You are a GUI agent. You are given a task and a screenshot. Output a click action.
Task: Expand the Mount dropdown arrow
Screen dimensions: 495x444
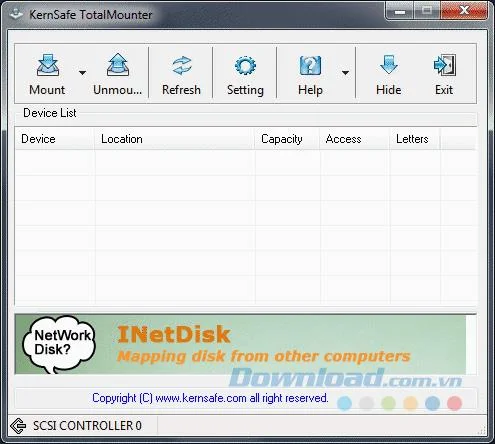coord(82,72)
